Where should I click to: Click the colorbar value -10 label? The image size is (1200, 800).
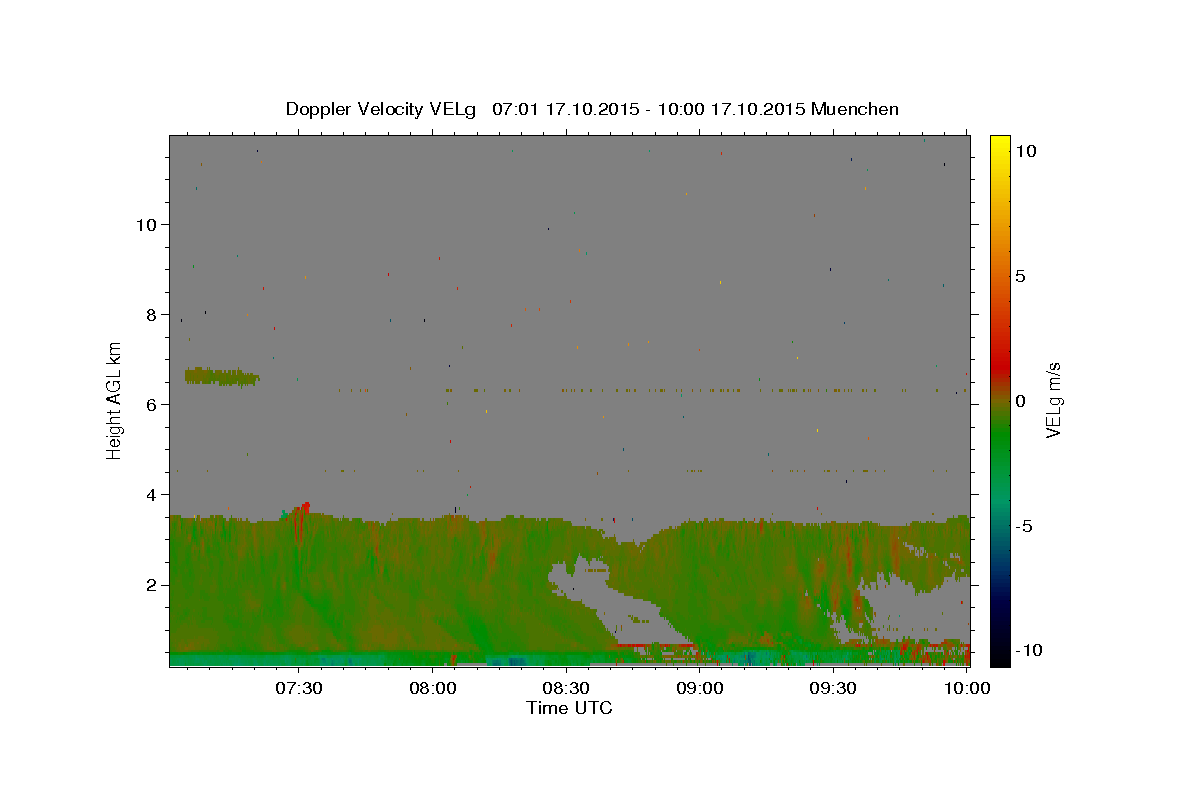(1029, 650)
